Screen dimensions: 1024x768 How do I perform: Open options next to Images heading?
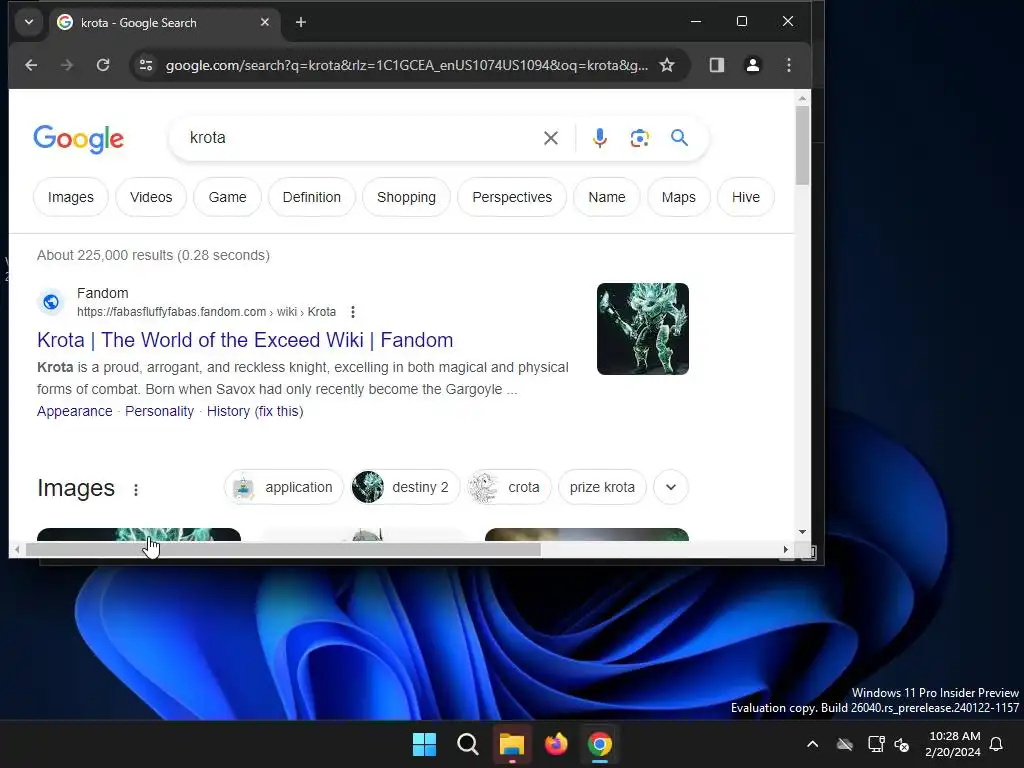136,490
